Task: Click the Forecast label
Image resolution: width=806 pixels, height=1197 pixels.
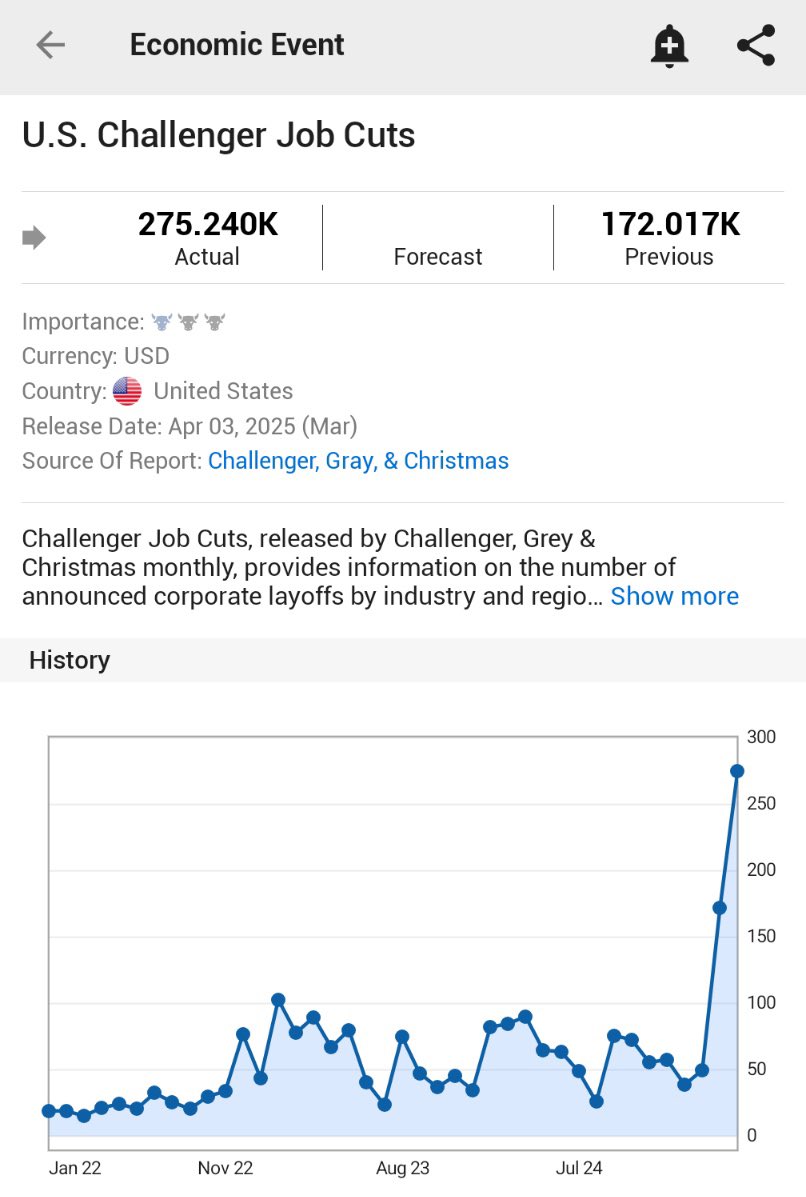Action: (438, 257)
